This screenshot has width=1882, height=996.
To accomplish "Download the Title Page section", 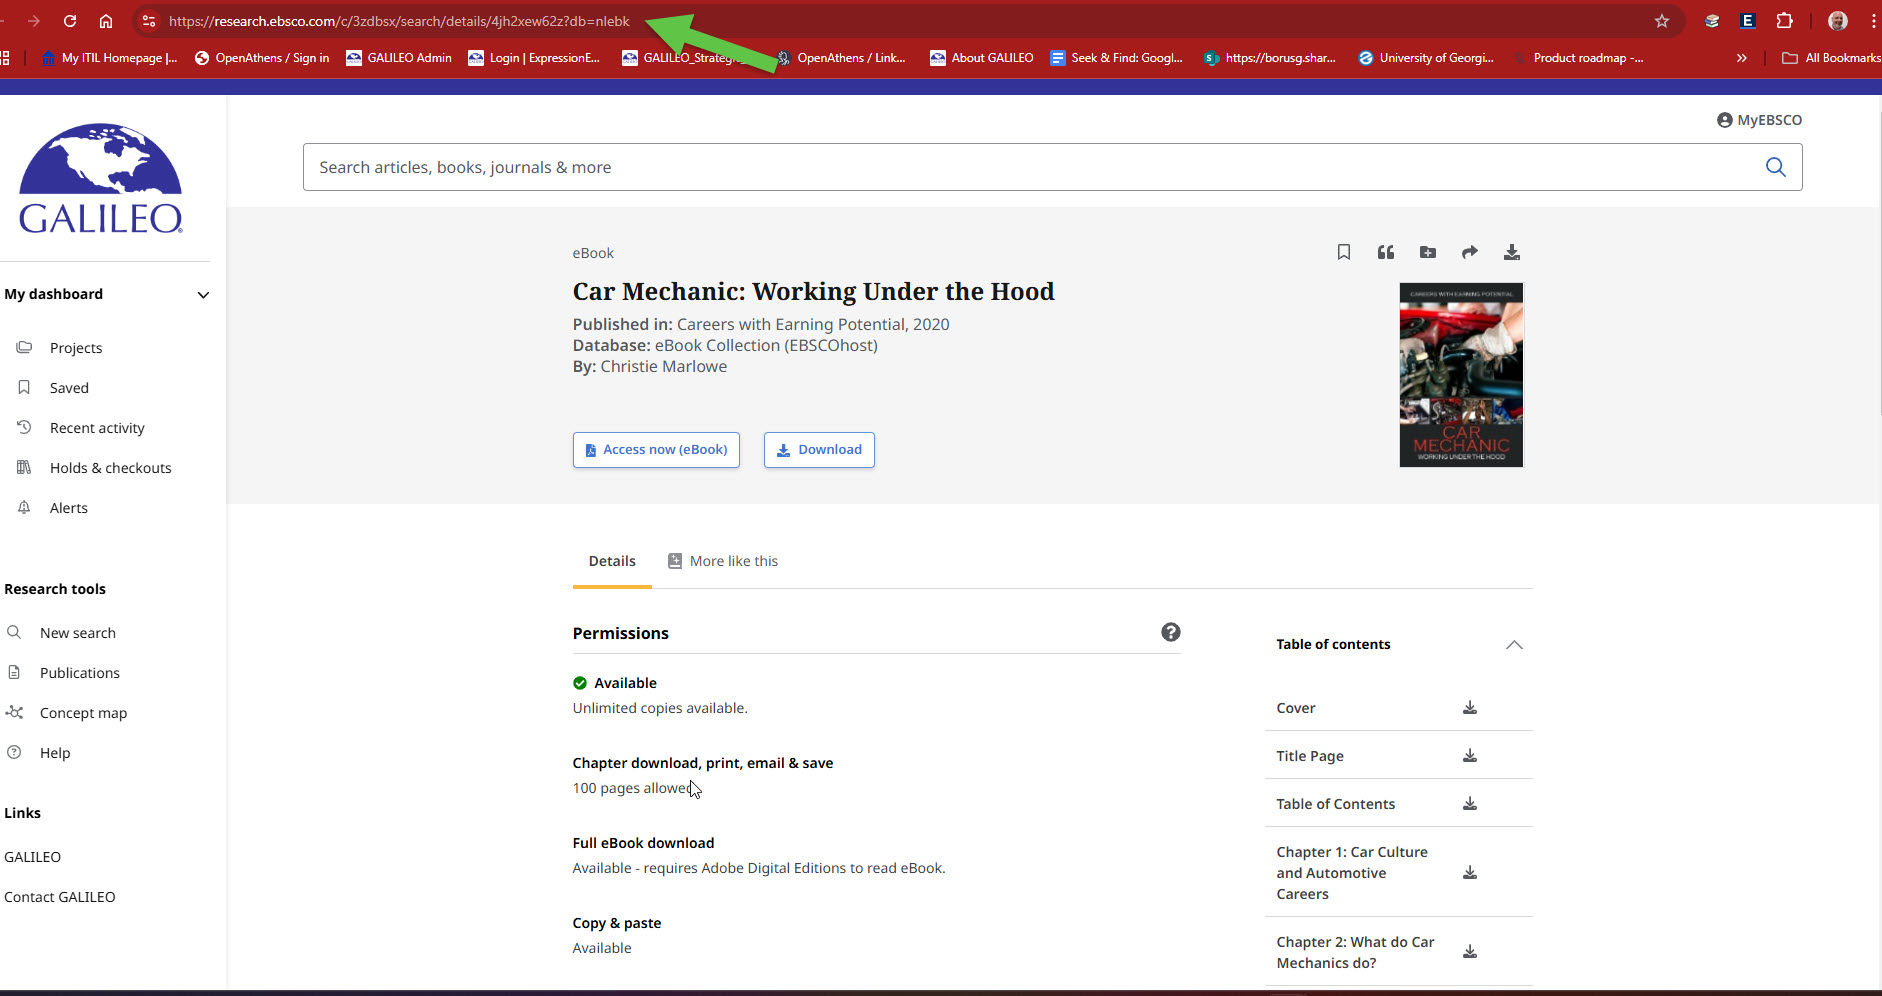I will (1469, 756).
